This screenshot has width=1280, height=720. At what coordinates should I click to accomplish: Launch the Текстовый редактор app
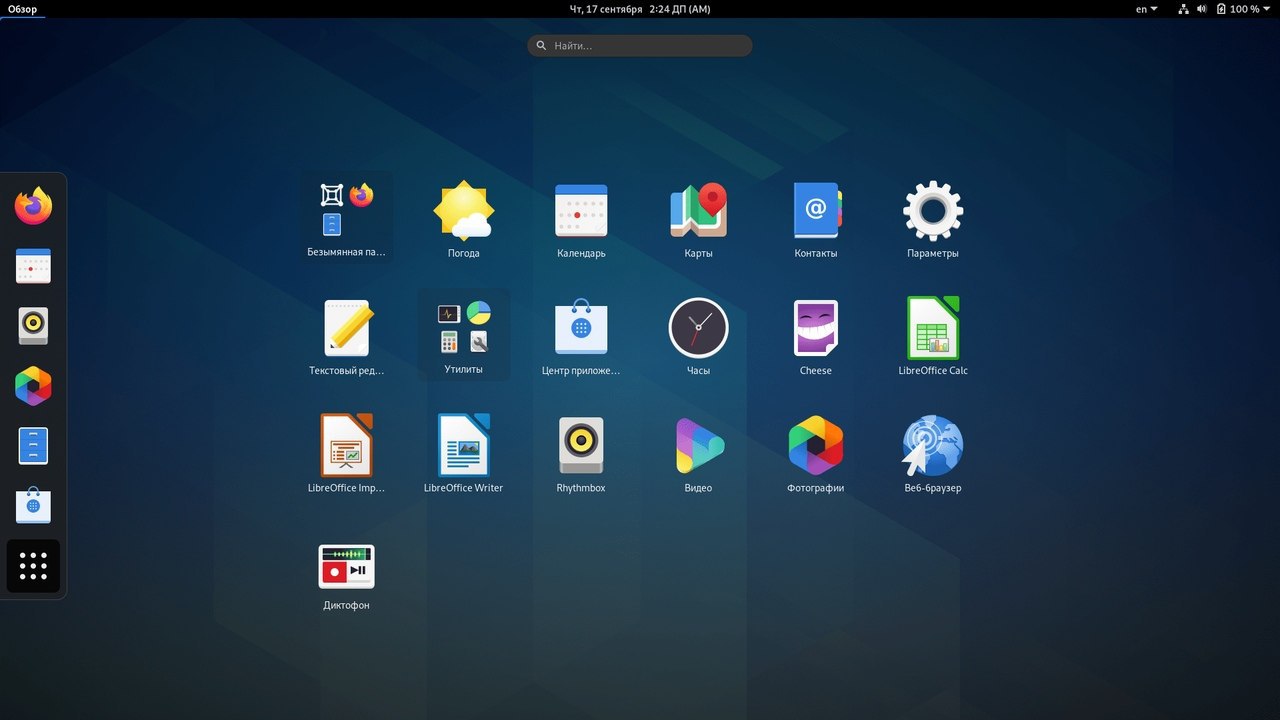346,335
